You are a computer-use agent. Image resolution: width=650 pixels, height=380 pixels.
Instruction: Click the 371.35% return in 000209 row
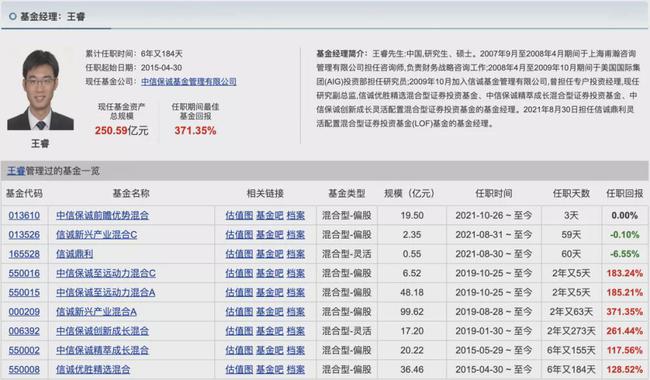(625, 312)
